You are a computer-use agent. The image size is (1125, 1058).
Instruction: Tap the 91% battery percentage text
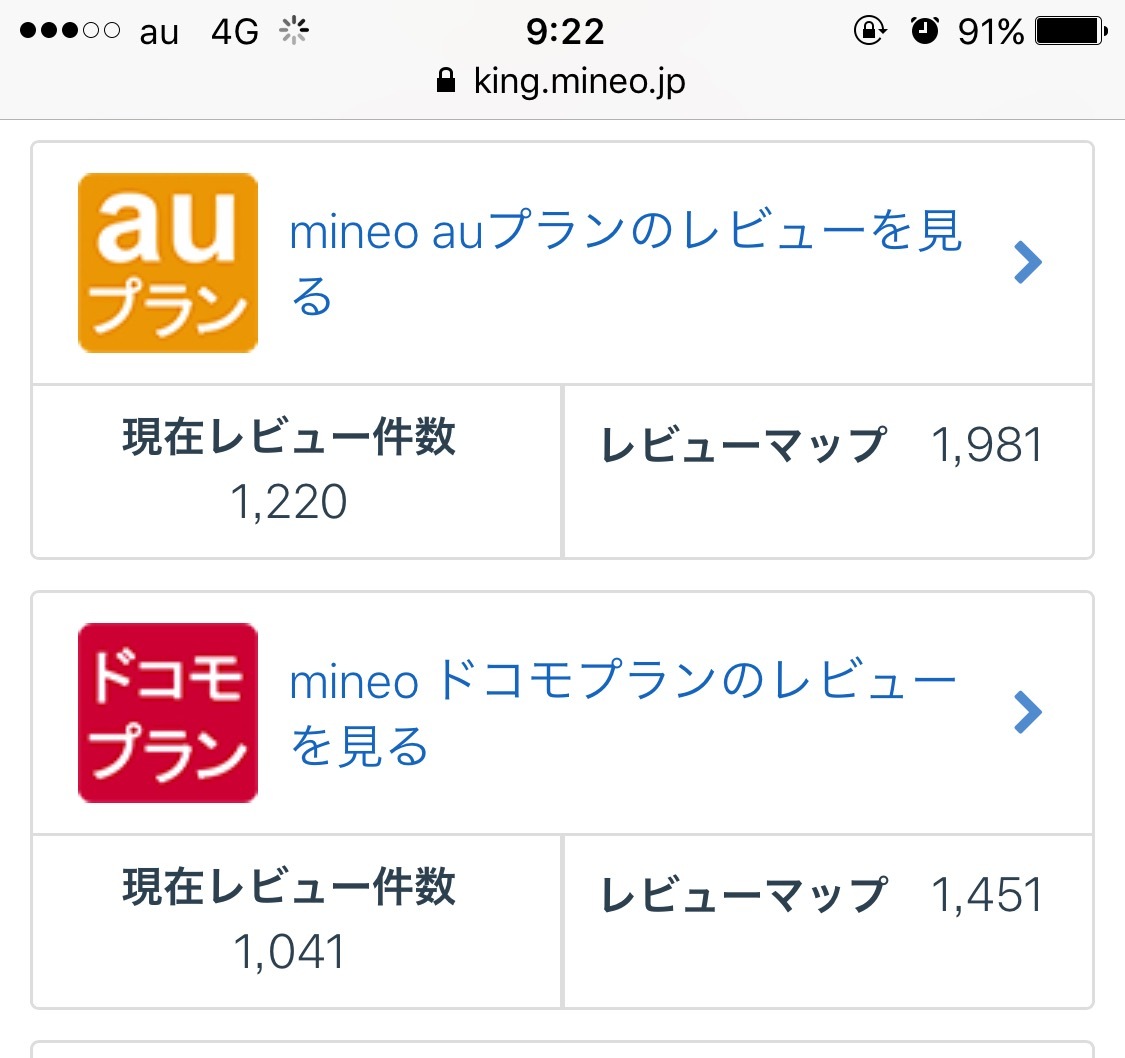click(x=990, y=32)
